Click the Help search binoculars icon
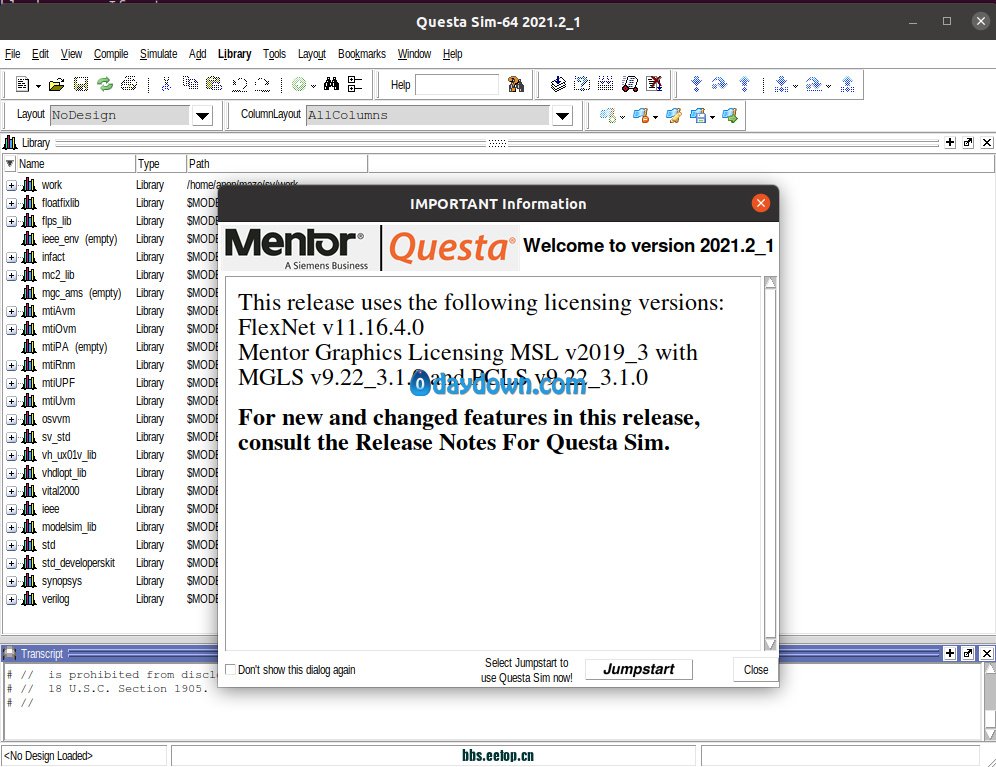The width and height of the screenshot is (996, 767). point(516,84)
